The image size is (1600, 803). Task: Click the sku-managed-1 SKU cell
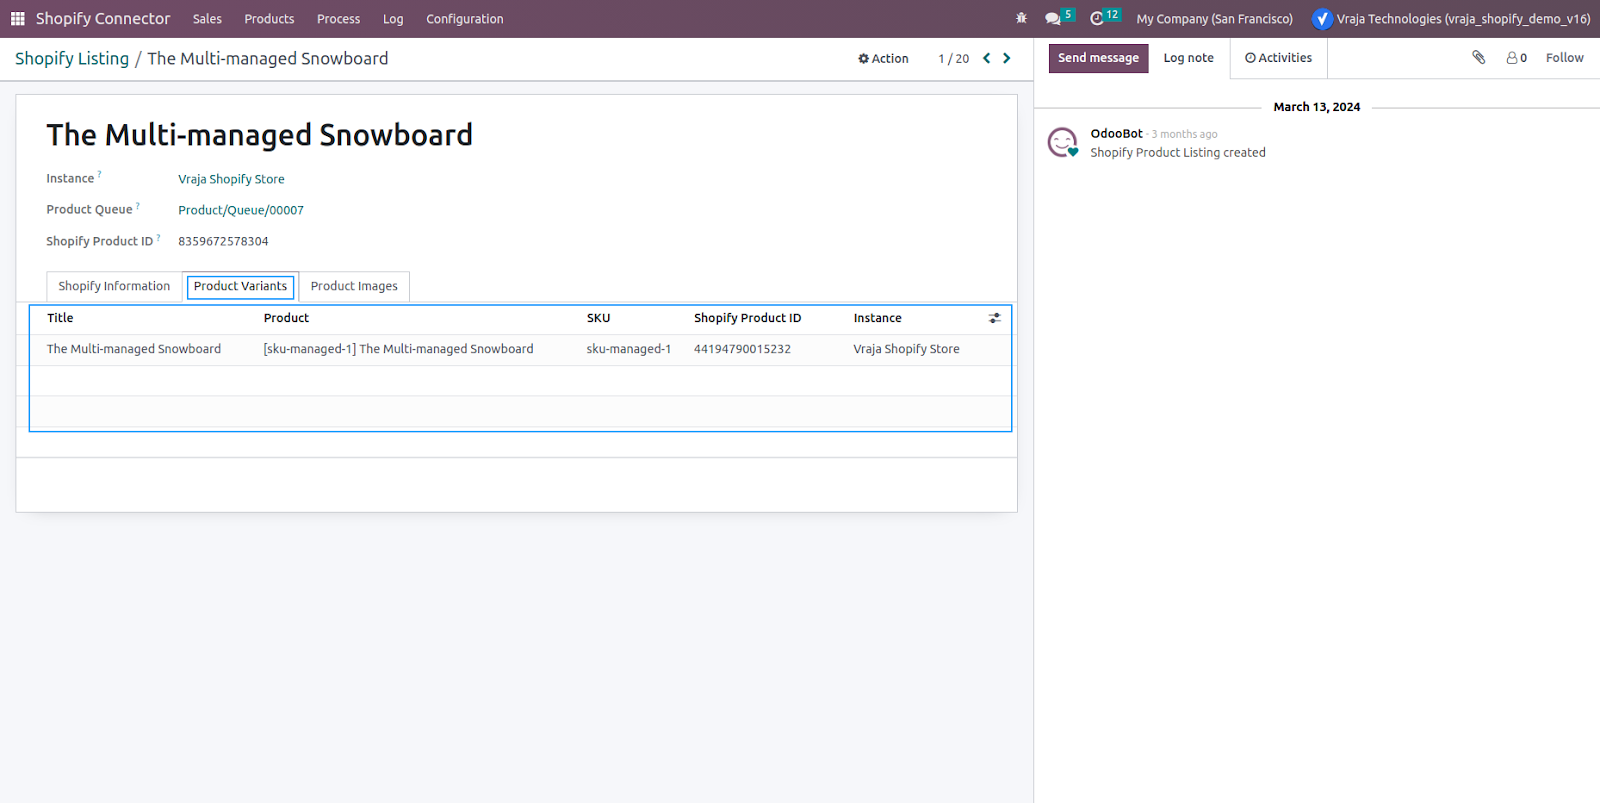click(x=629, y=349)
